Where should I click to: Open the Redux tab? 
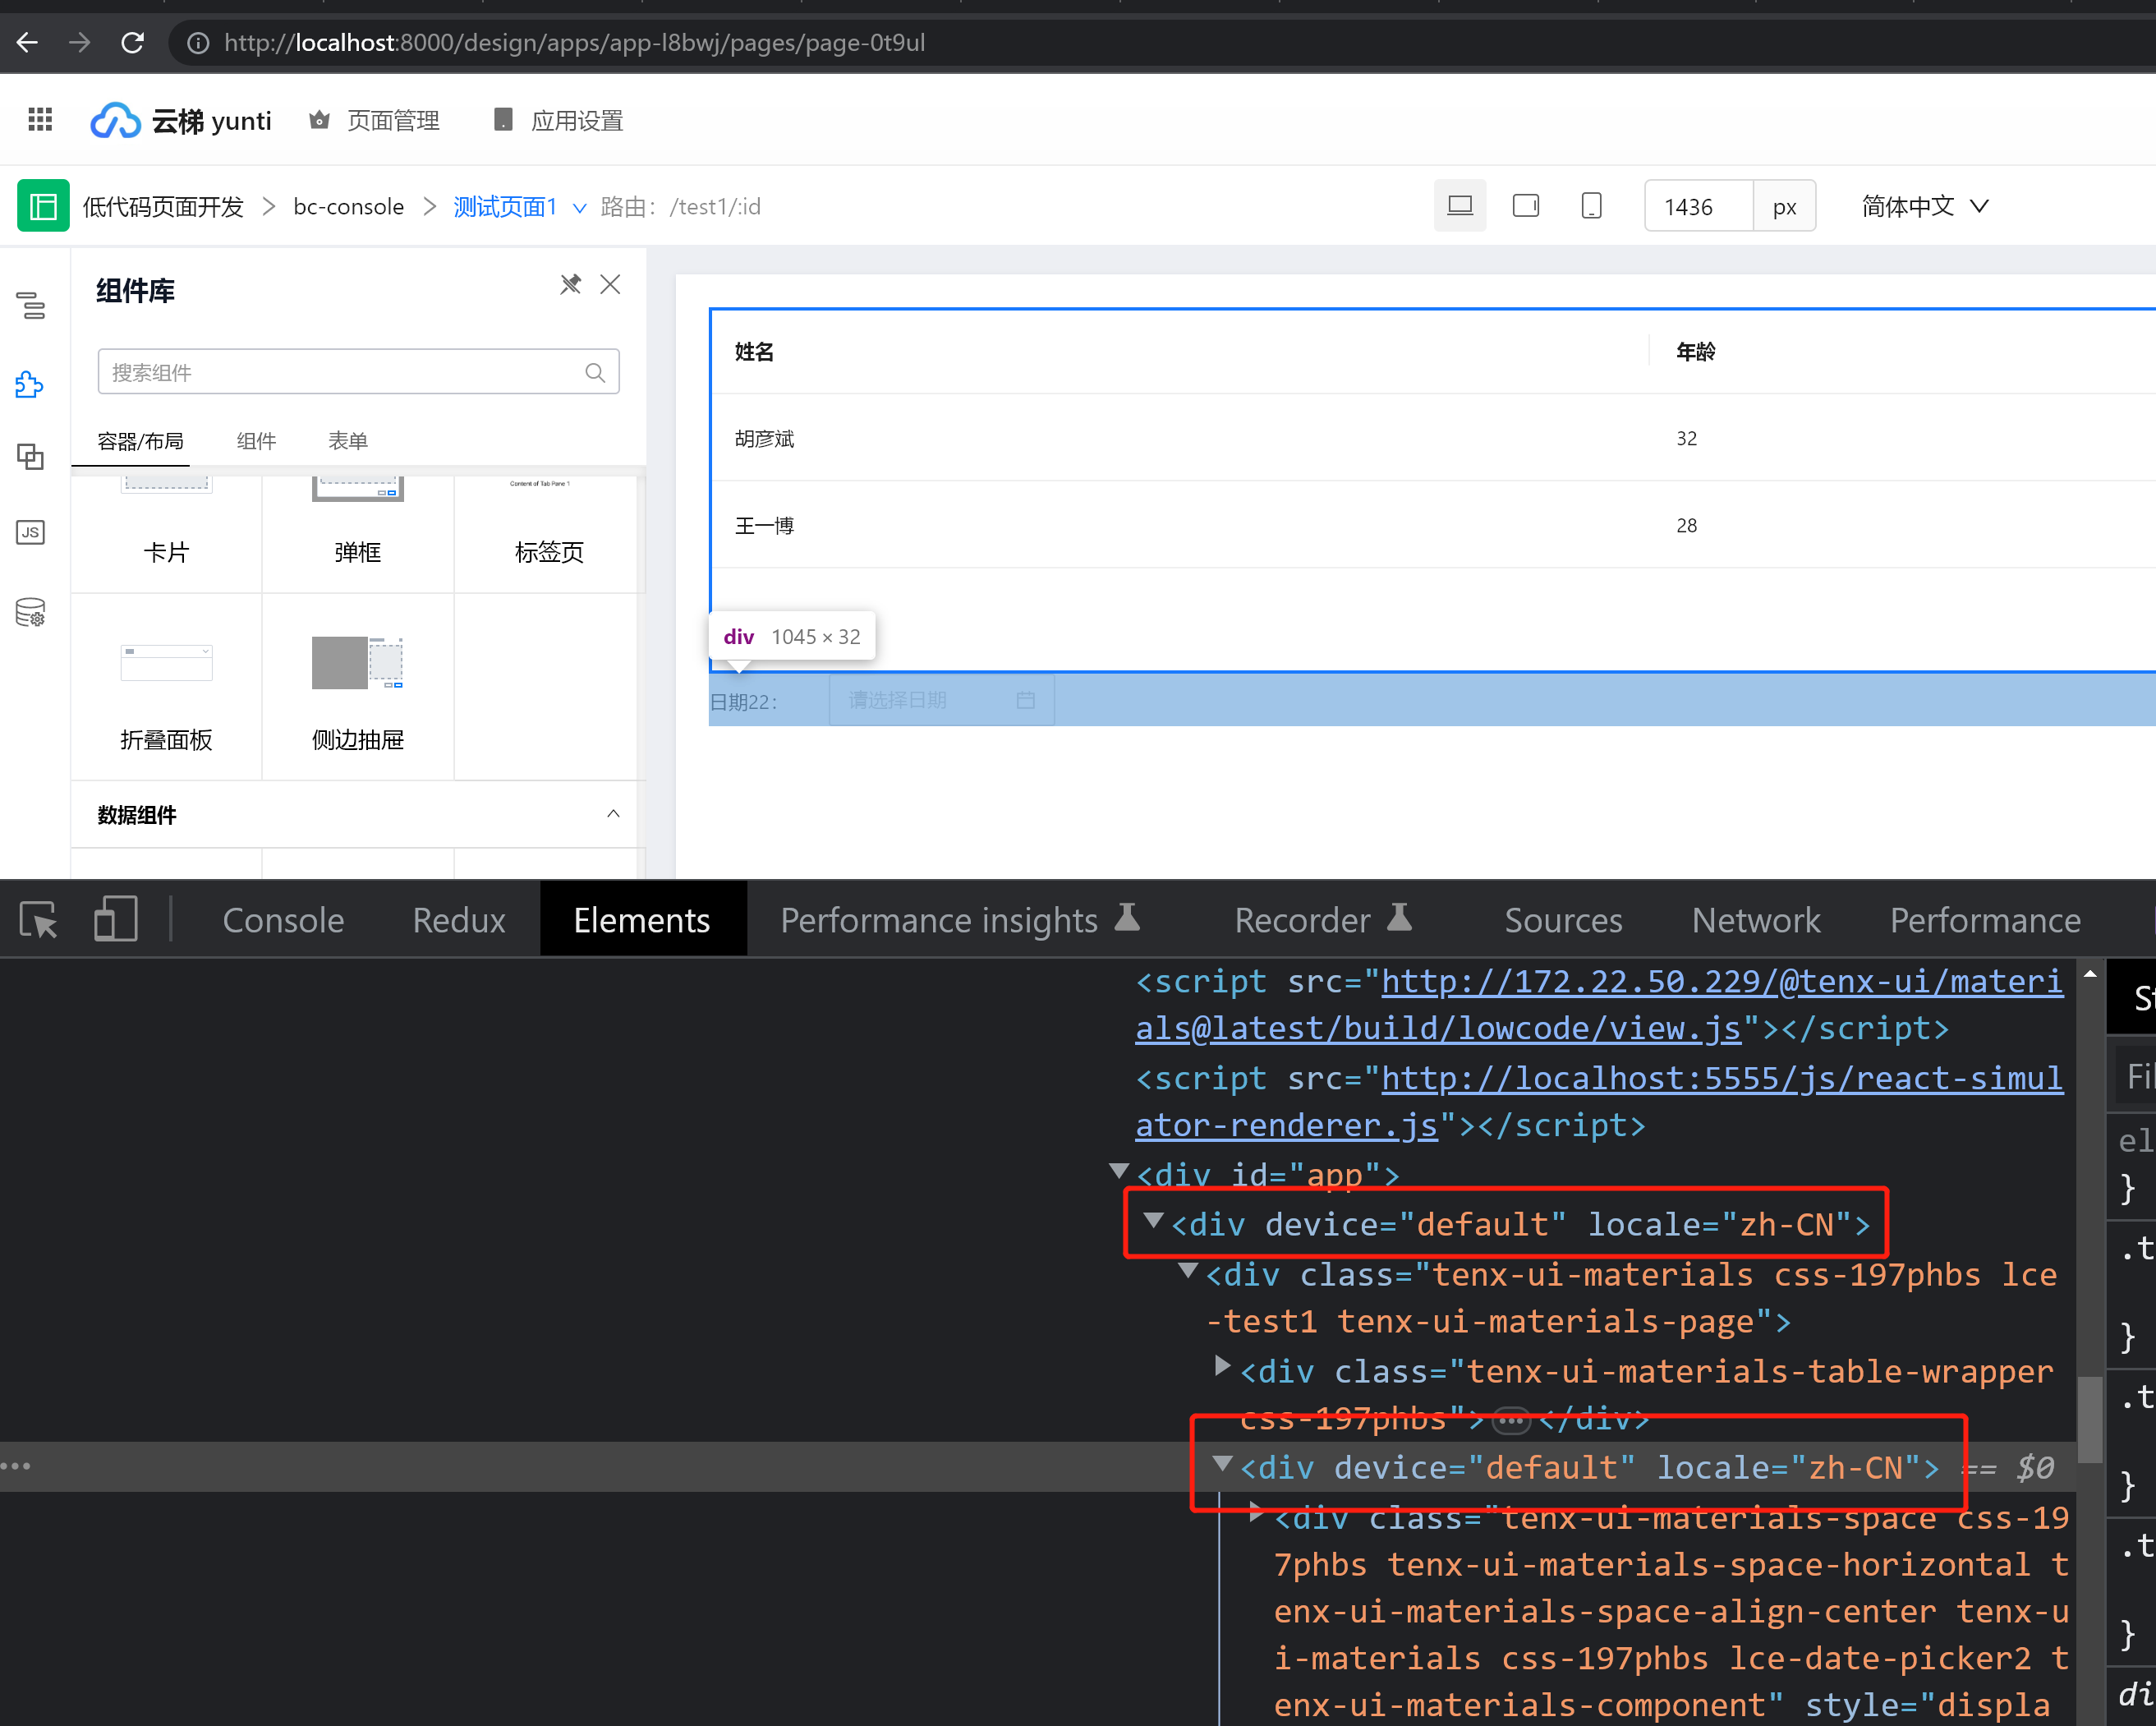[x=459, y=919]
